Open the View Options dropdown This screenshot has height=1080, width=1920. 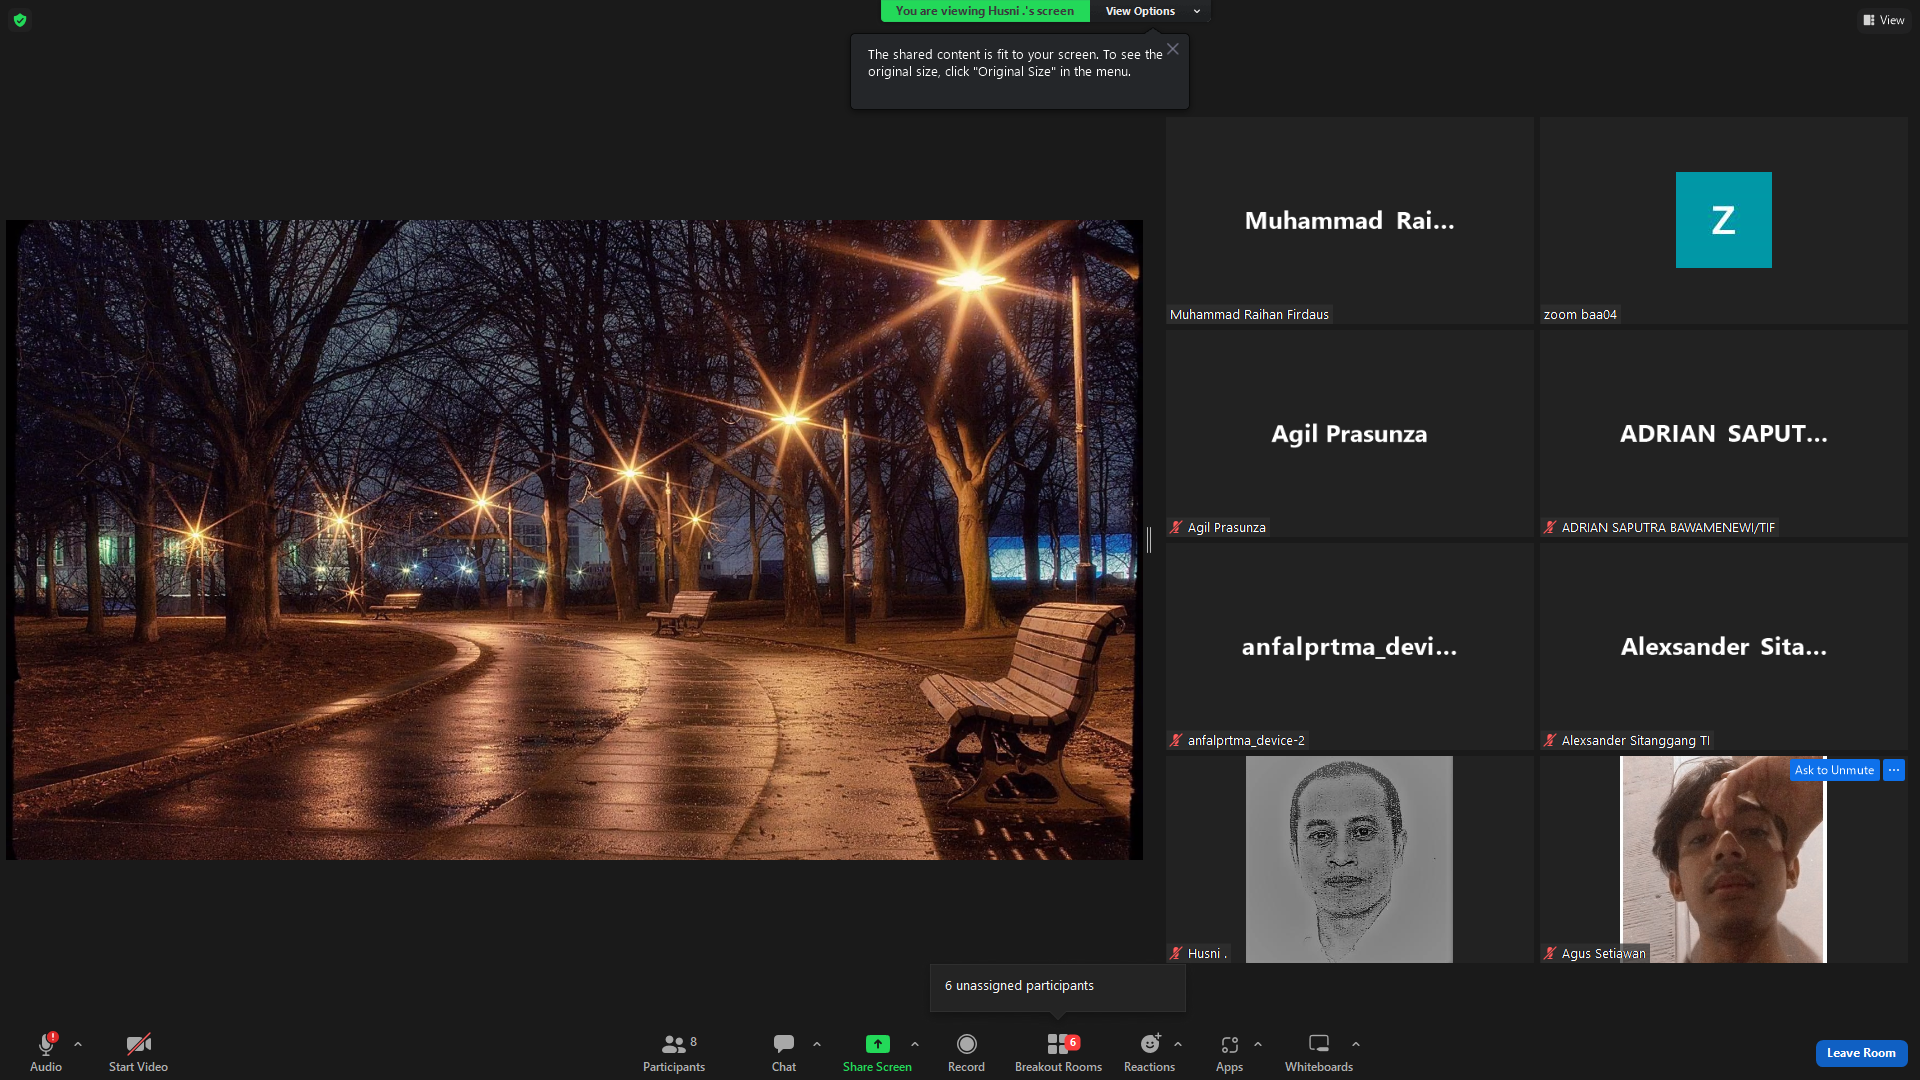click(1151, 11)
